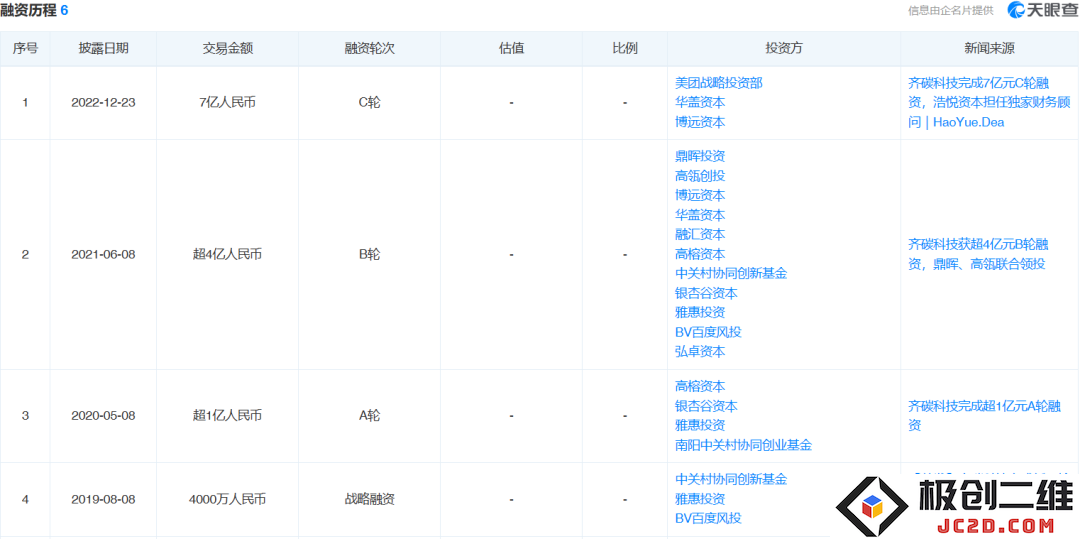
Task: Click the 新闻来源 column header
Action: pos(990,49)
